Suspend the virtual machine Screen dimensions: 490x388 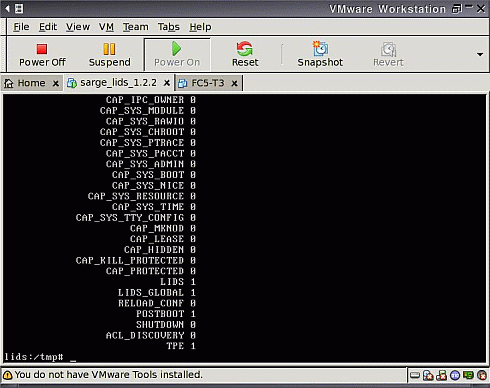109,54
